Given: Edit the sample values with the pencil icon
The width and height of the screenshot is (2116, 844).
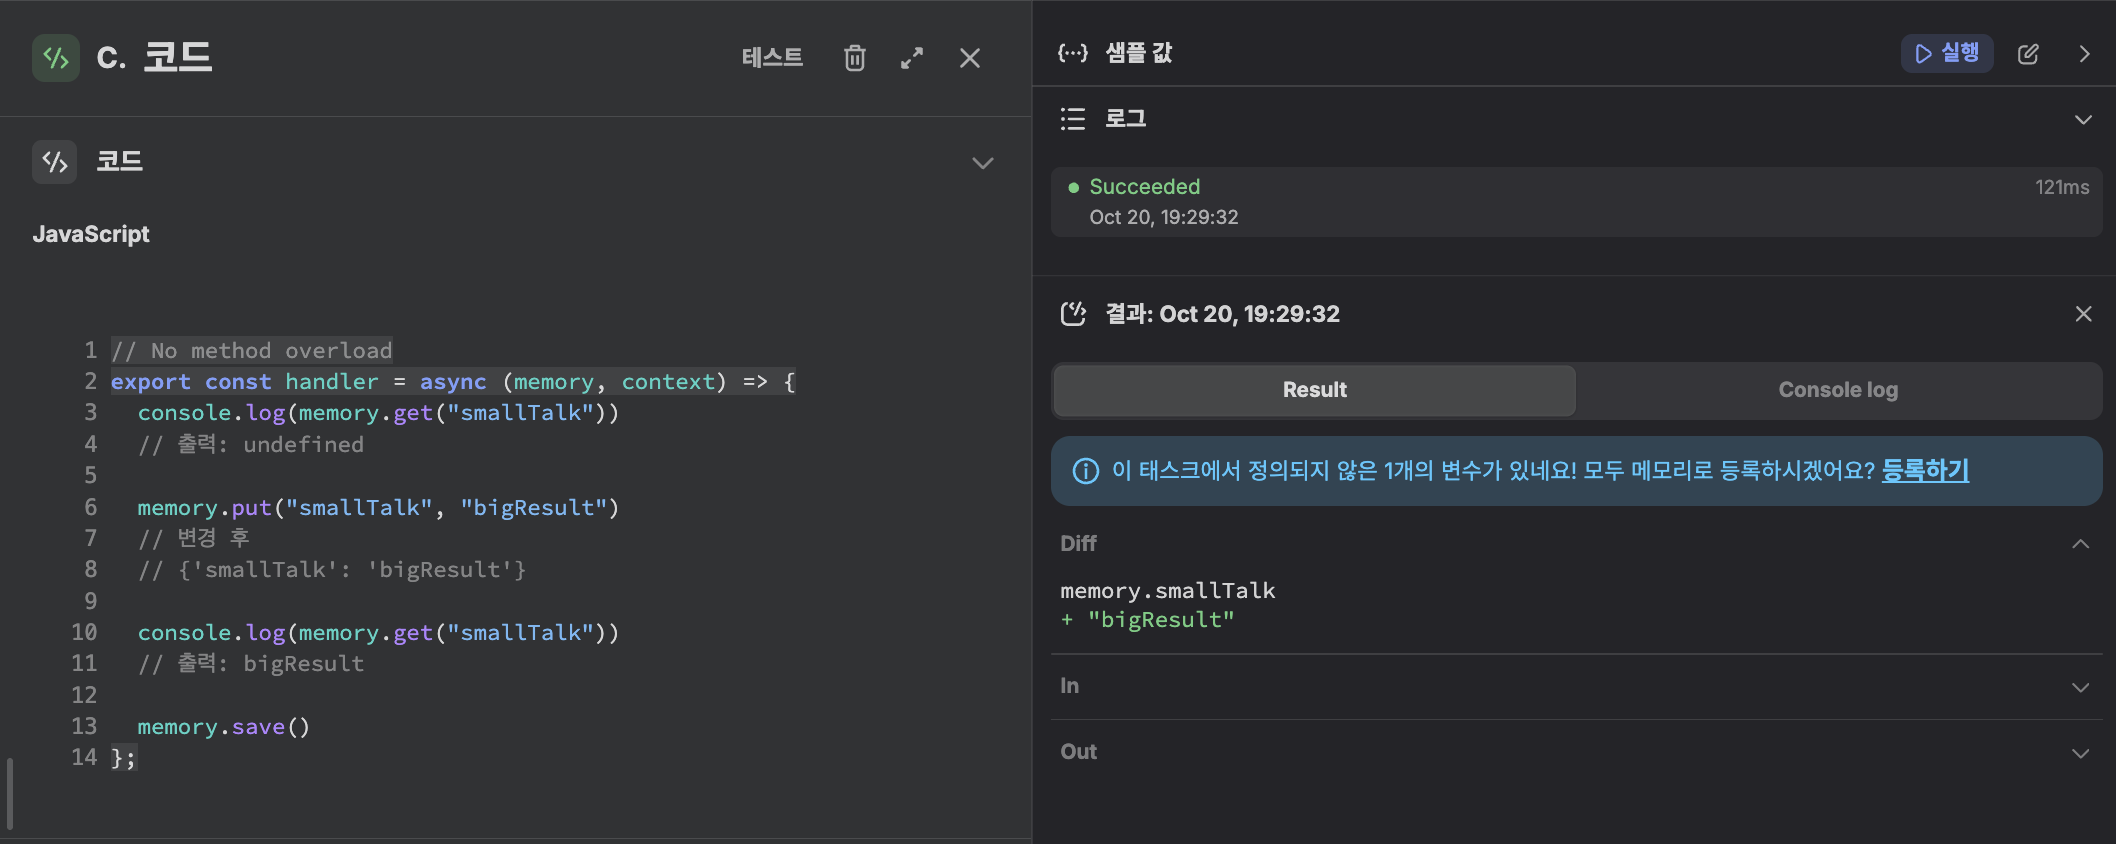Looking at the screenshot, I should [x=2028, y=54].
